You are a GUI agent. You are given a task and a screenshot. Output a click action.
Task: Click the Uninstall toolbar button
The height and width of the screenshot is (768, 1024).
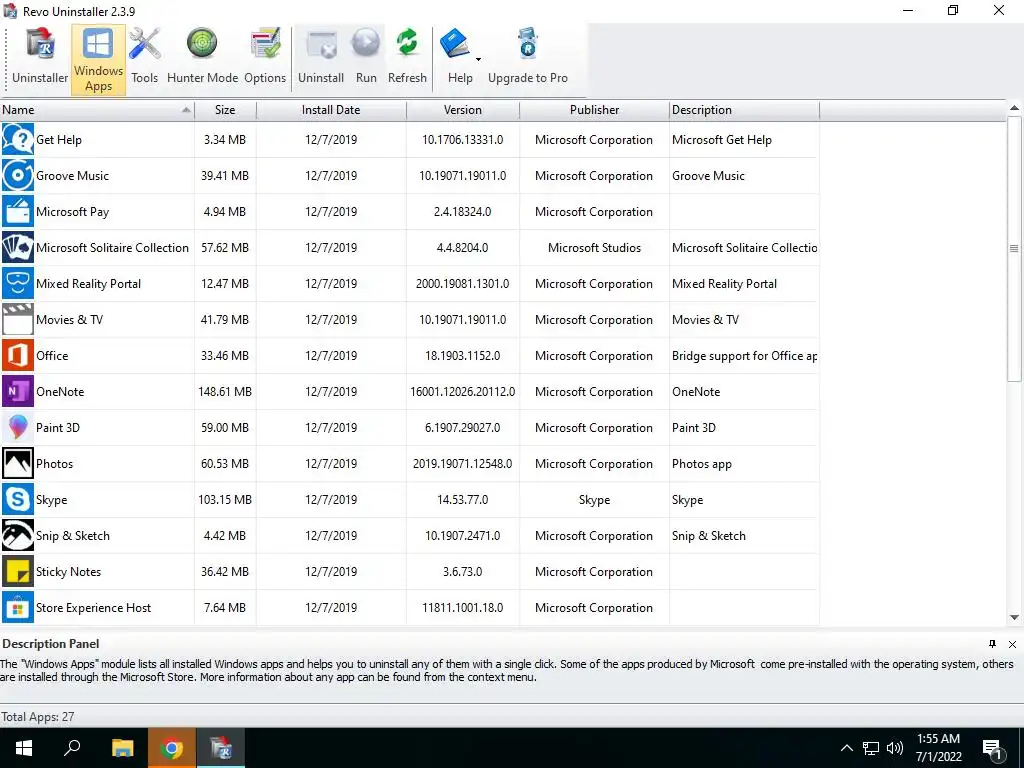(321, 57)
